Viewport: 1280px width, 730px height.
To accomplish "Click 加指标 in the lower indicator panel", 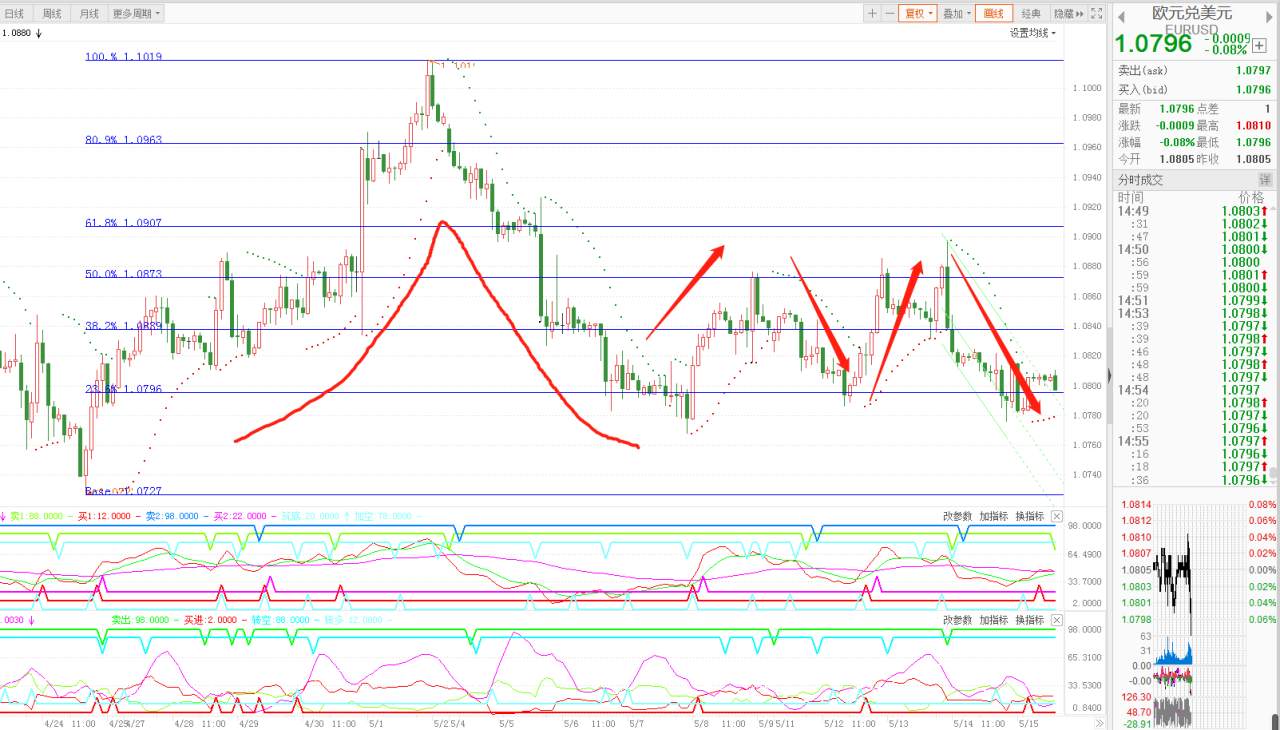I will [994, 620].
